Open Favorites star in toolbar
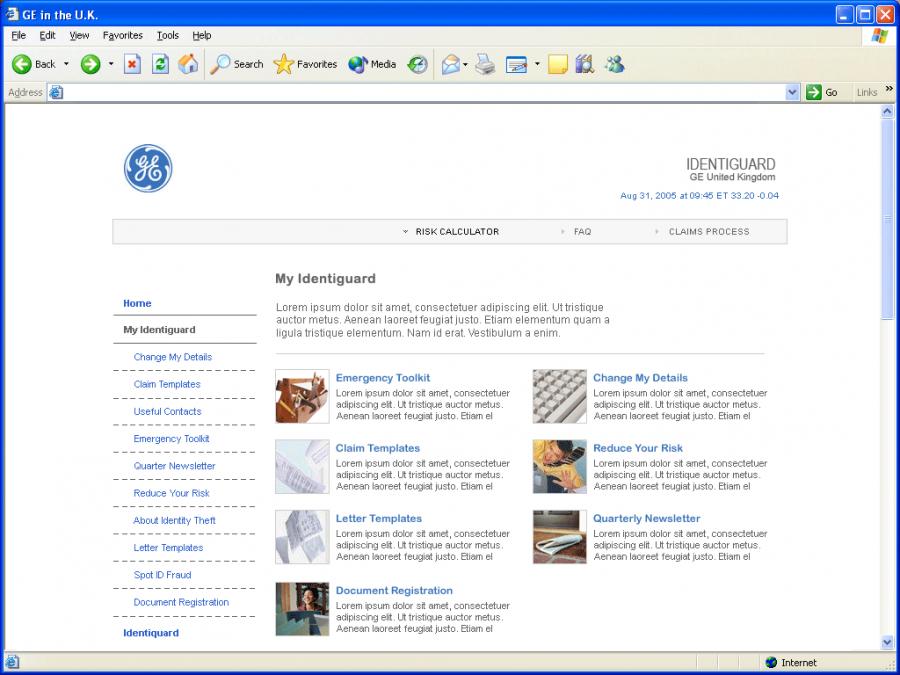The image size is (900, 675). 305,64
